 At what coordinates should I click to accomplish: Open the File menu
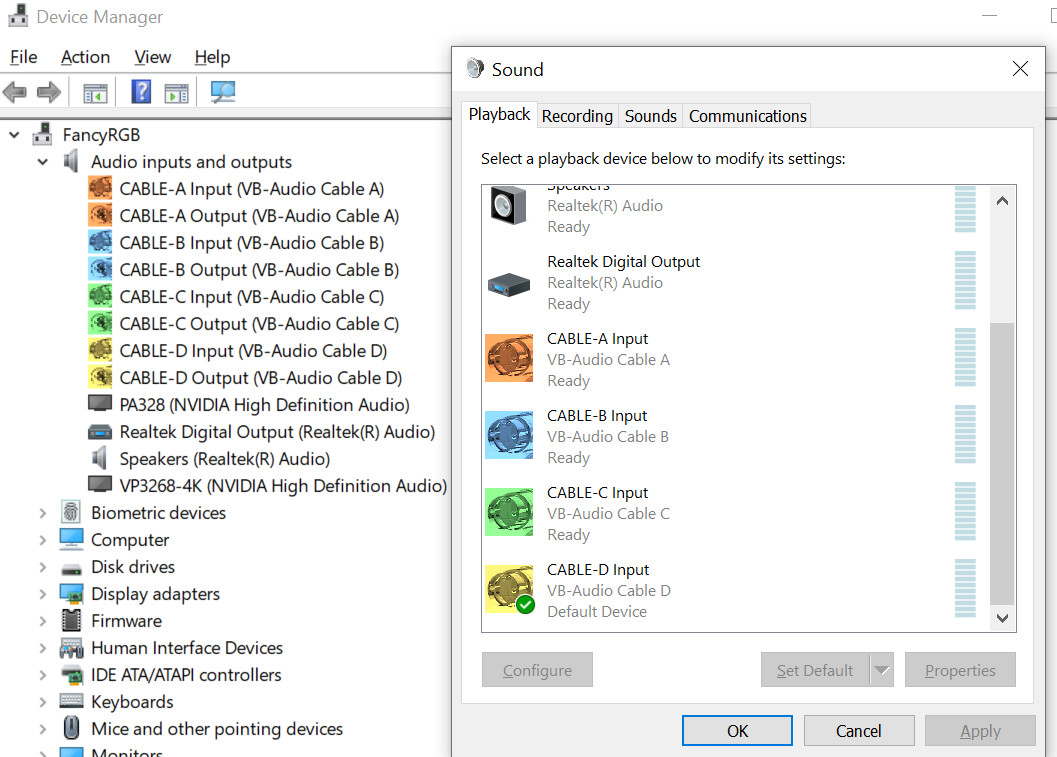24,57
